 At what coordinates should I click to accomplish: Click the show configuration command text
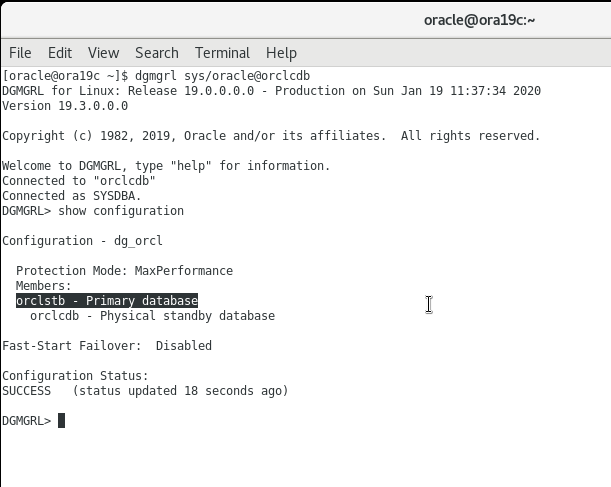121,211
